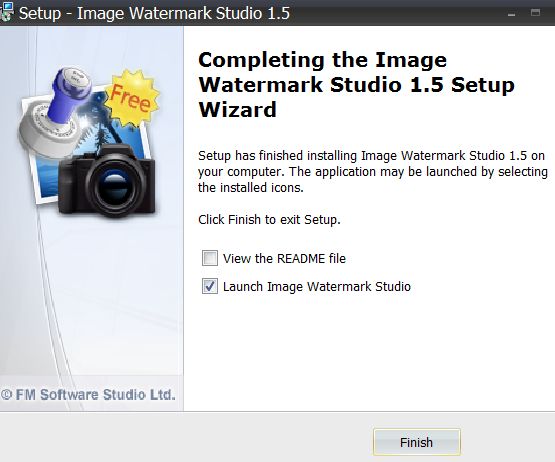Uncheck the Launch Image Watermark Studio checkbox
The width and height of the screenshot is (555, 462).
click(x=210, y=286)
